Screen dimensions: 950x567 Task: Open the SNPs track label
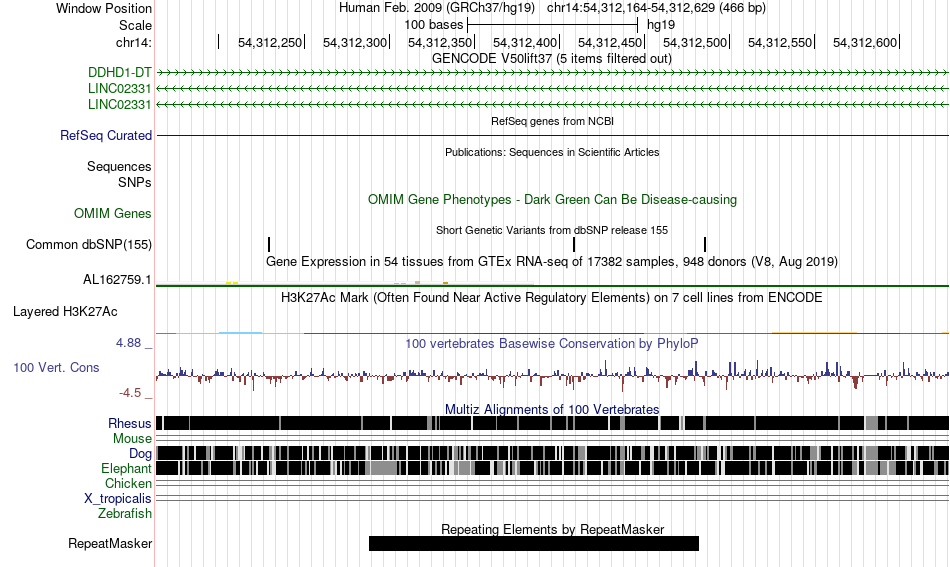(135, 182)
